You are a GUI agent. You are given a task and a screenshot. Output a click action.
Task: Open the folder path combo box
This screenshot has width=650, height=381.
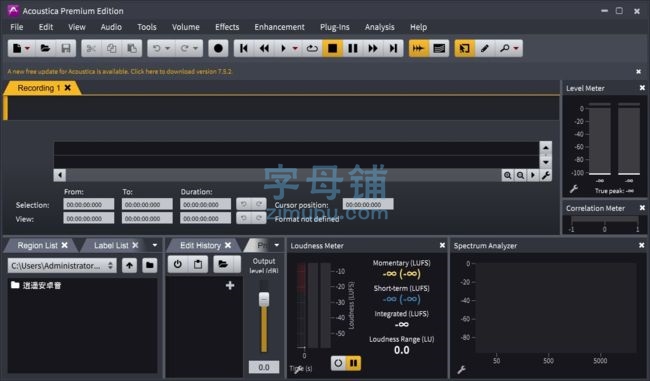point(62,265)
